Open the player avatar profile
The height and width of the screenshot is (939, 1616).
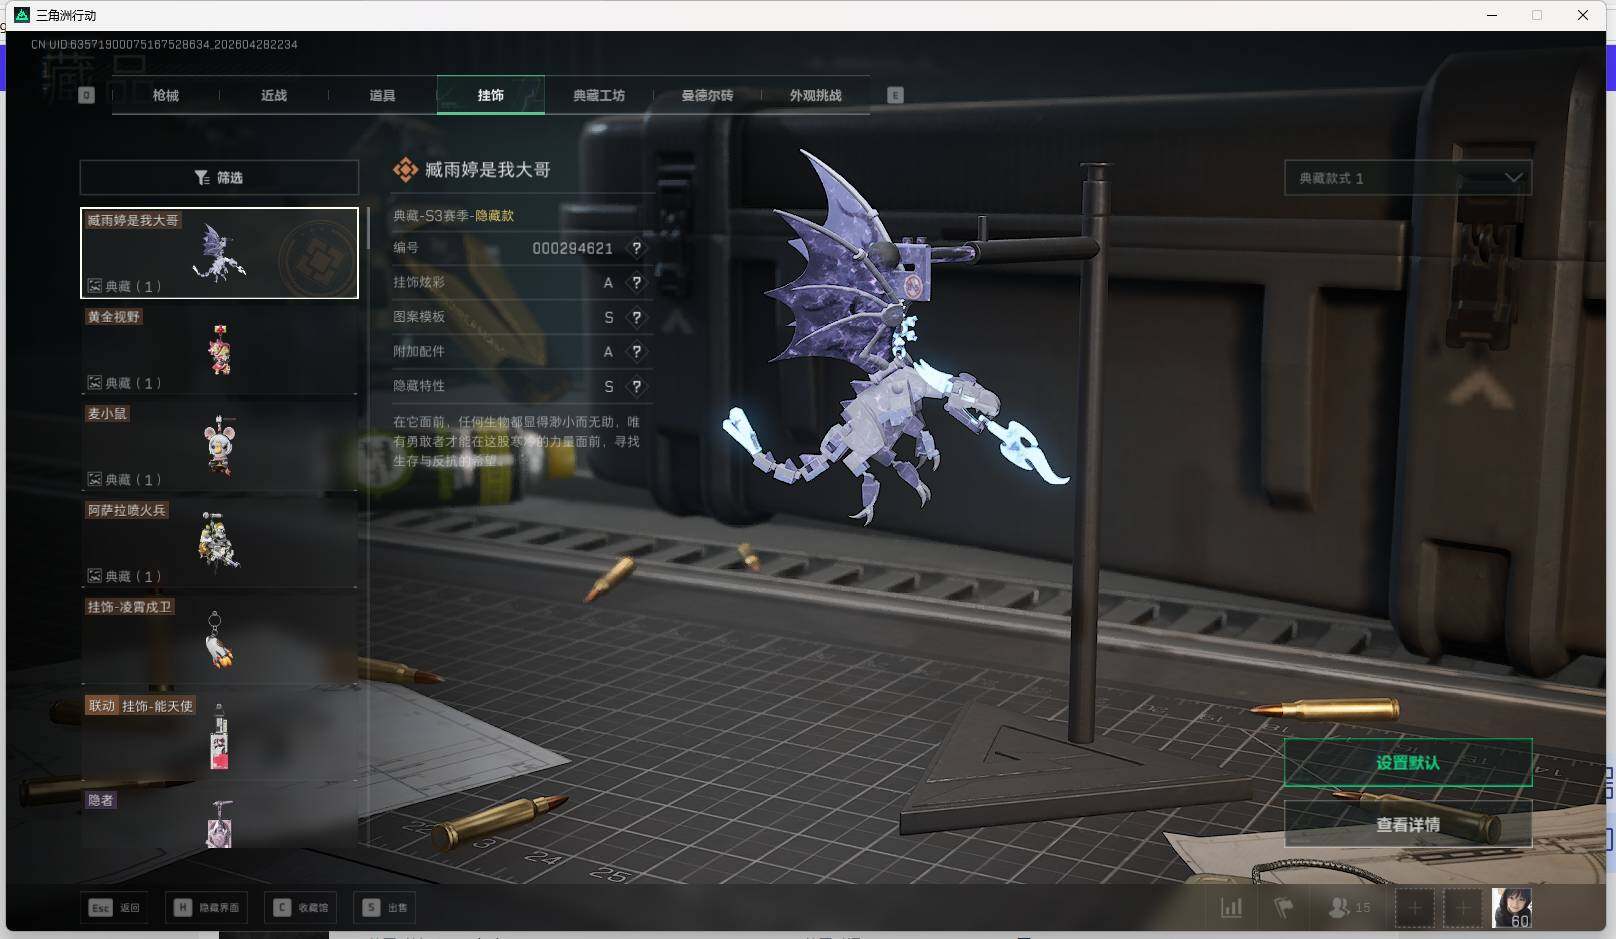tap(1511, 908)
